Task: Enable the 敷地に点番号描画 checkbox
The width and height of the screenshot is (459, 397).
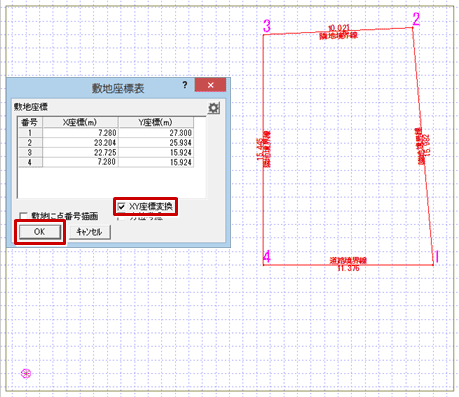Action: (x=24, y=216)
